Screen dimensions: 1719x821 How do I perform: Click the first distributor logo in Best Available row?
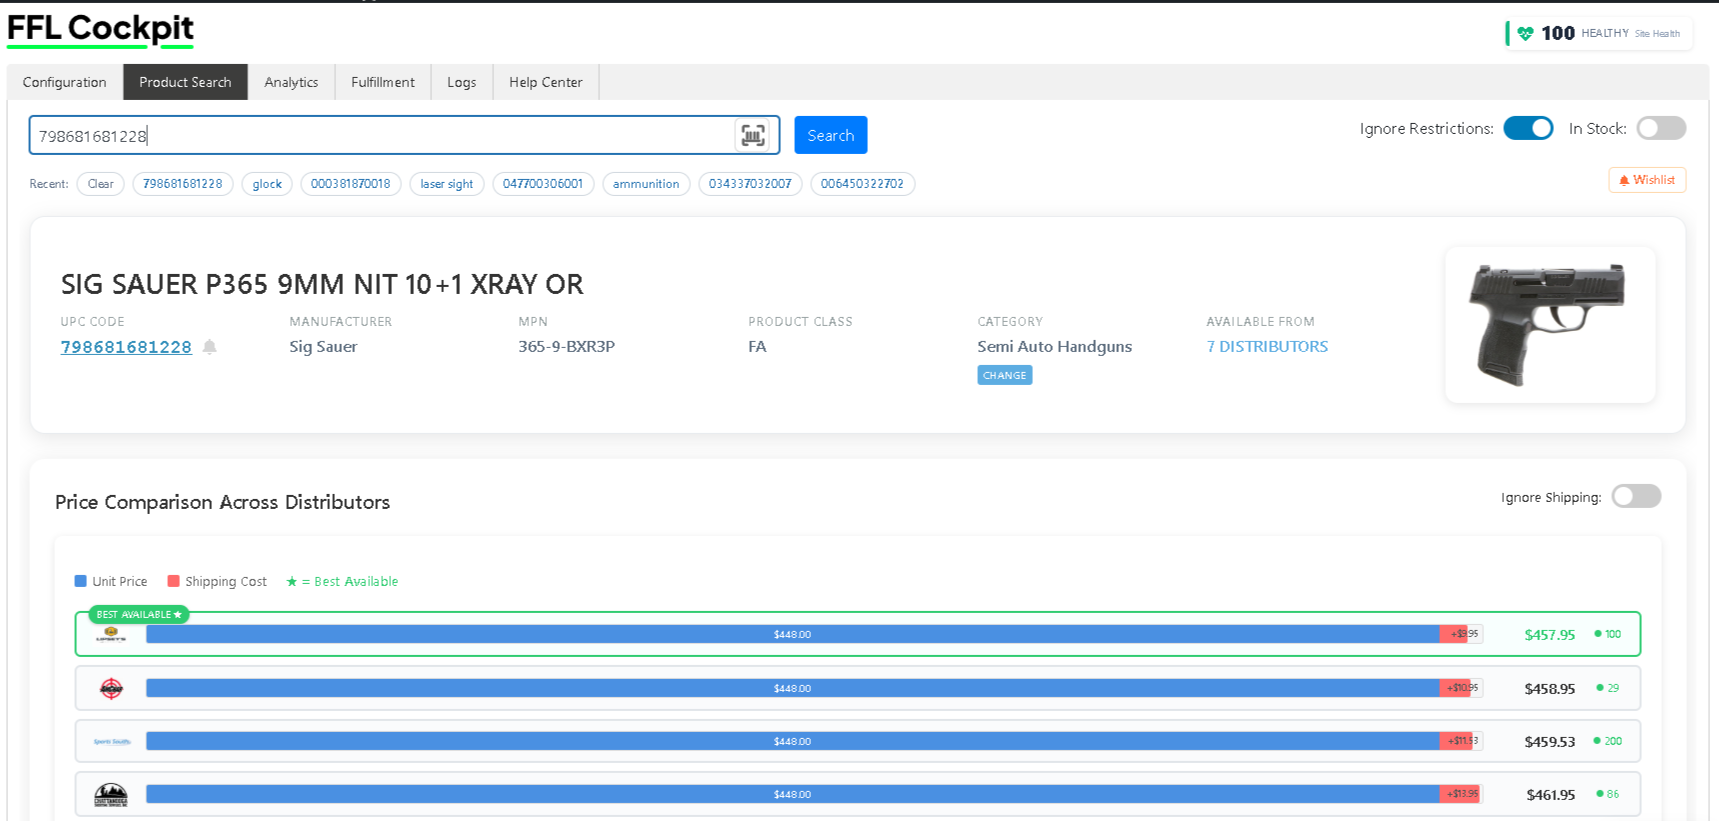(111, 634)
